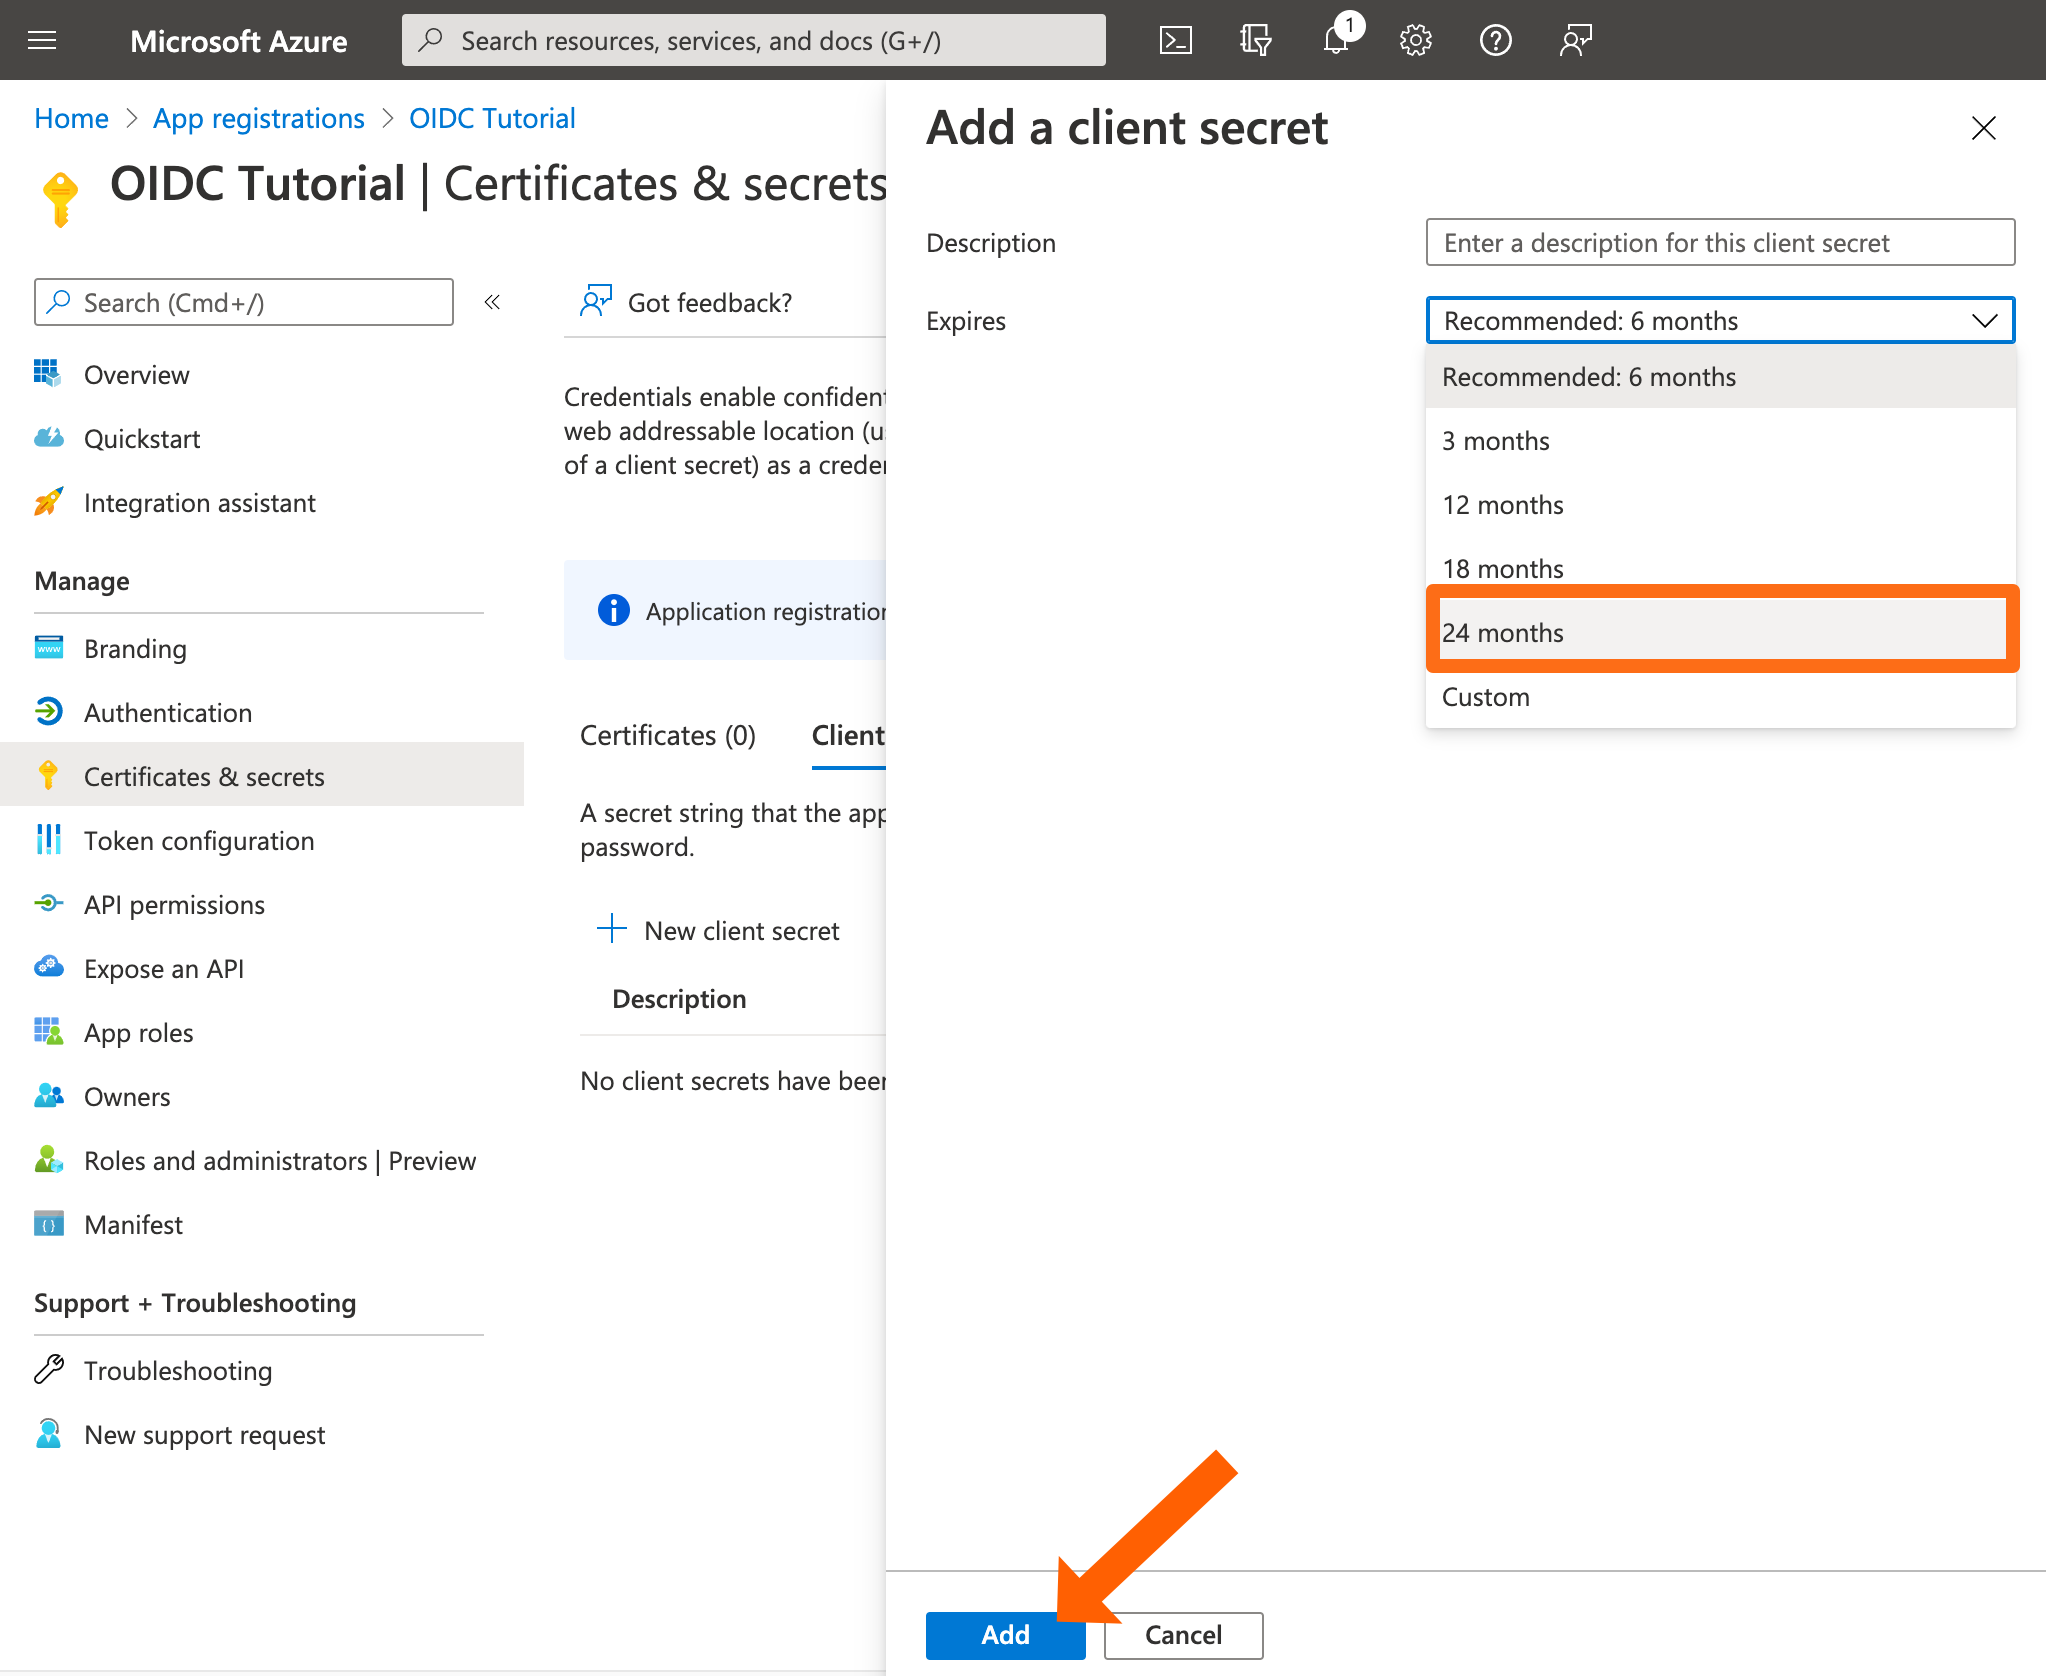
Task: Collapse the sidebar with double chevron
Action: pos(492,302)
